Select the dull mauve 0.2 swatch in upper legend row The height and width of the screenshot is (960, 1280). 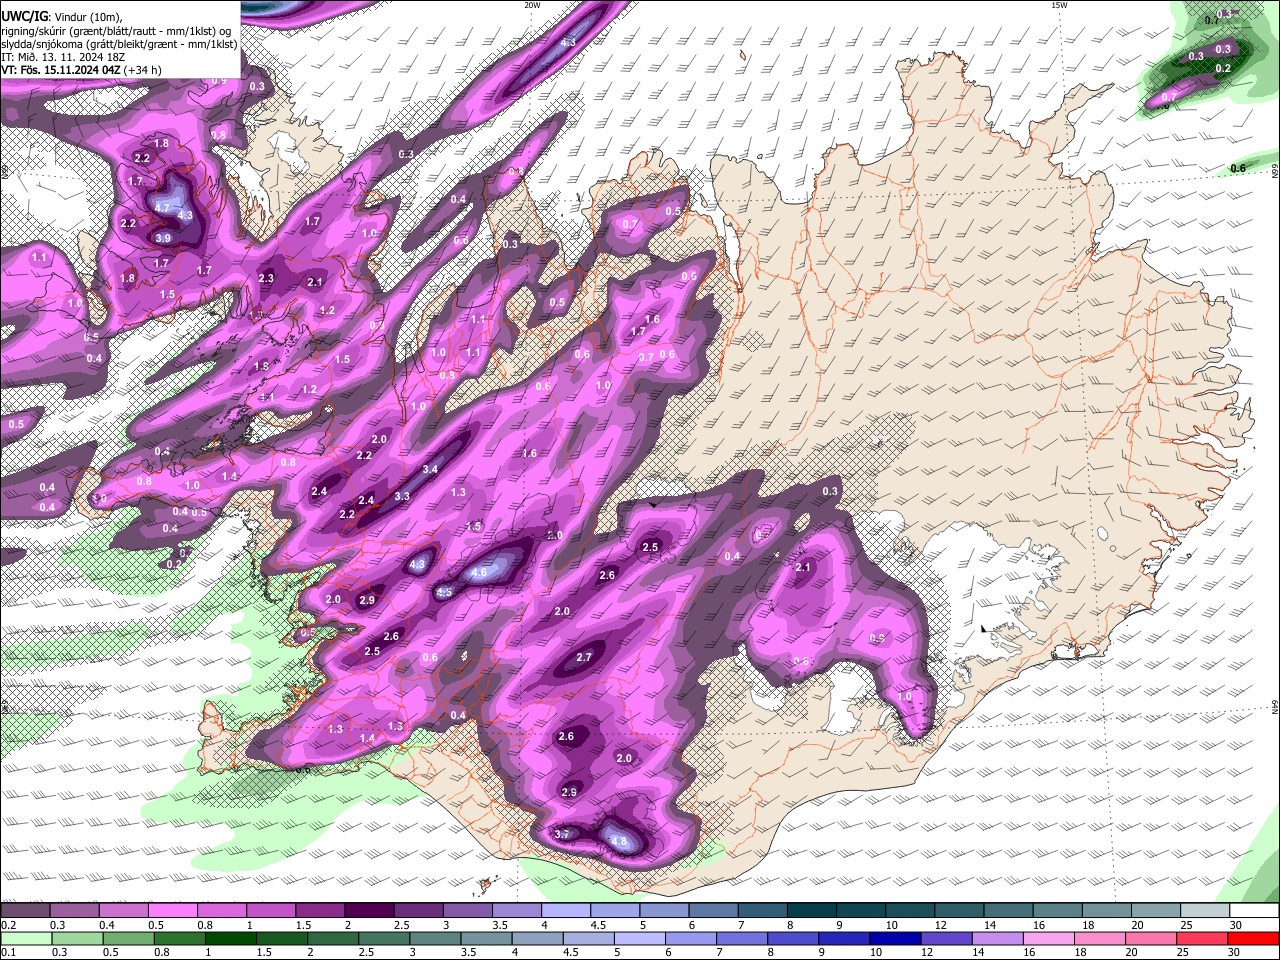click(x=25, y=911)
